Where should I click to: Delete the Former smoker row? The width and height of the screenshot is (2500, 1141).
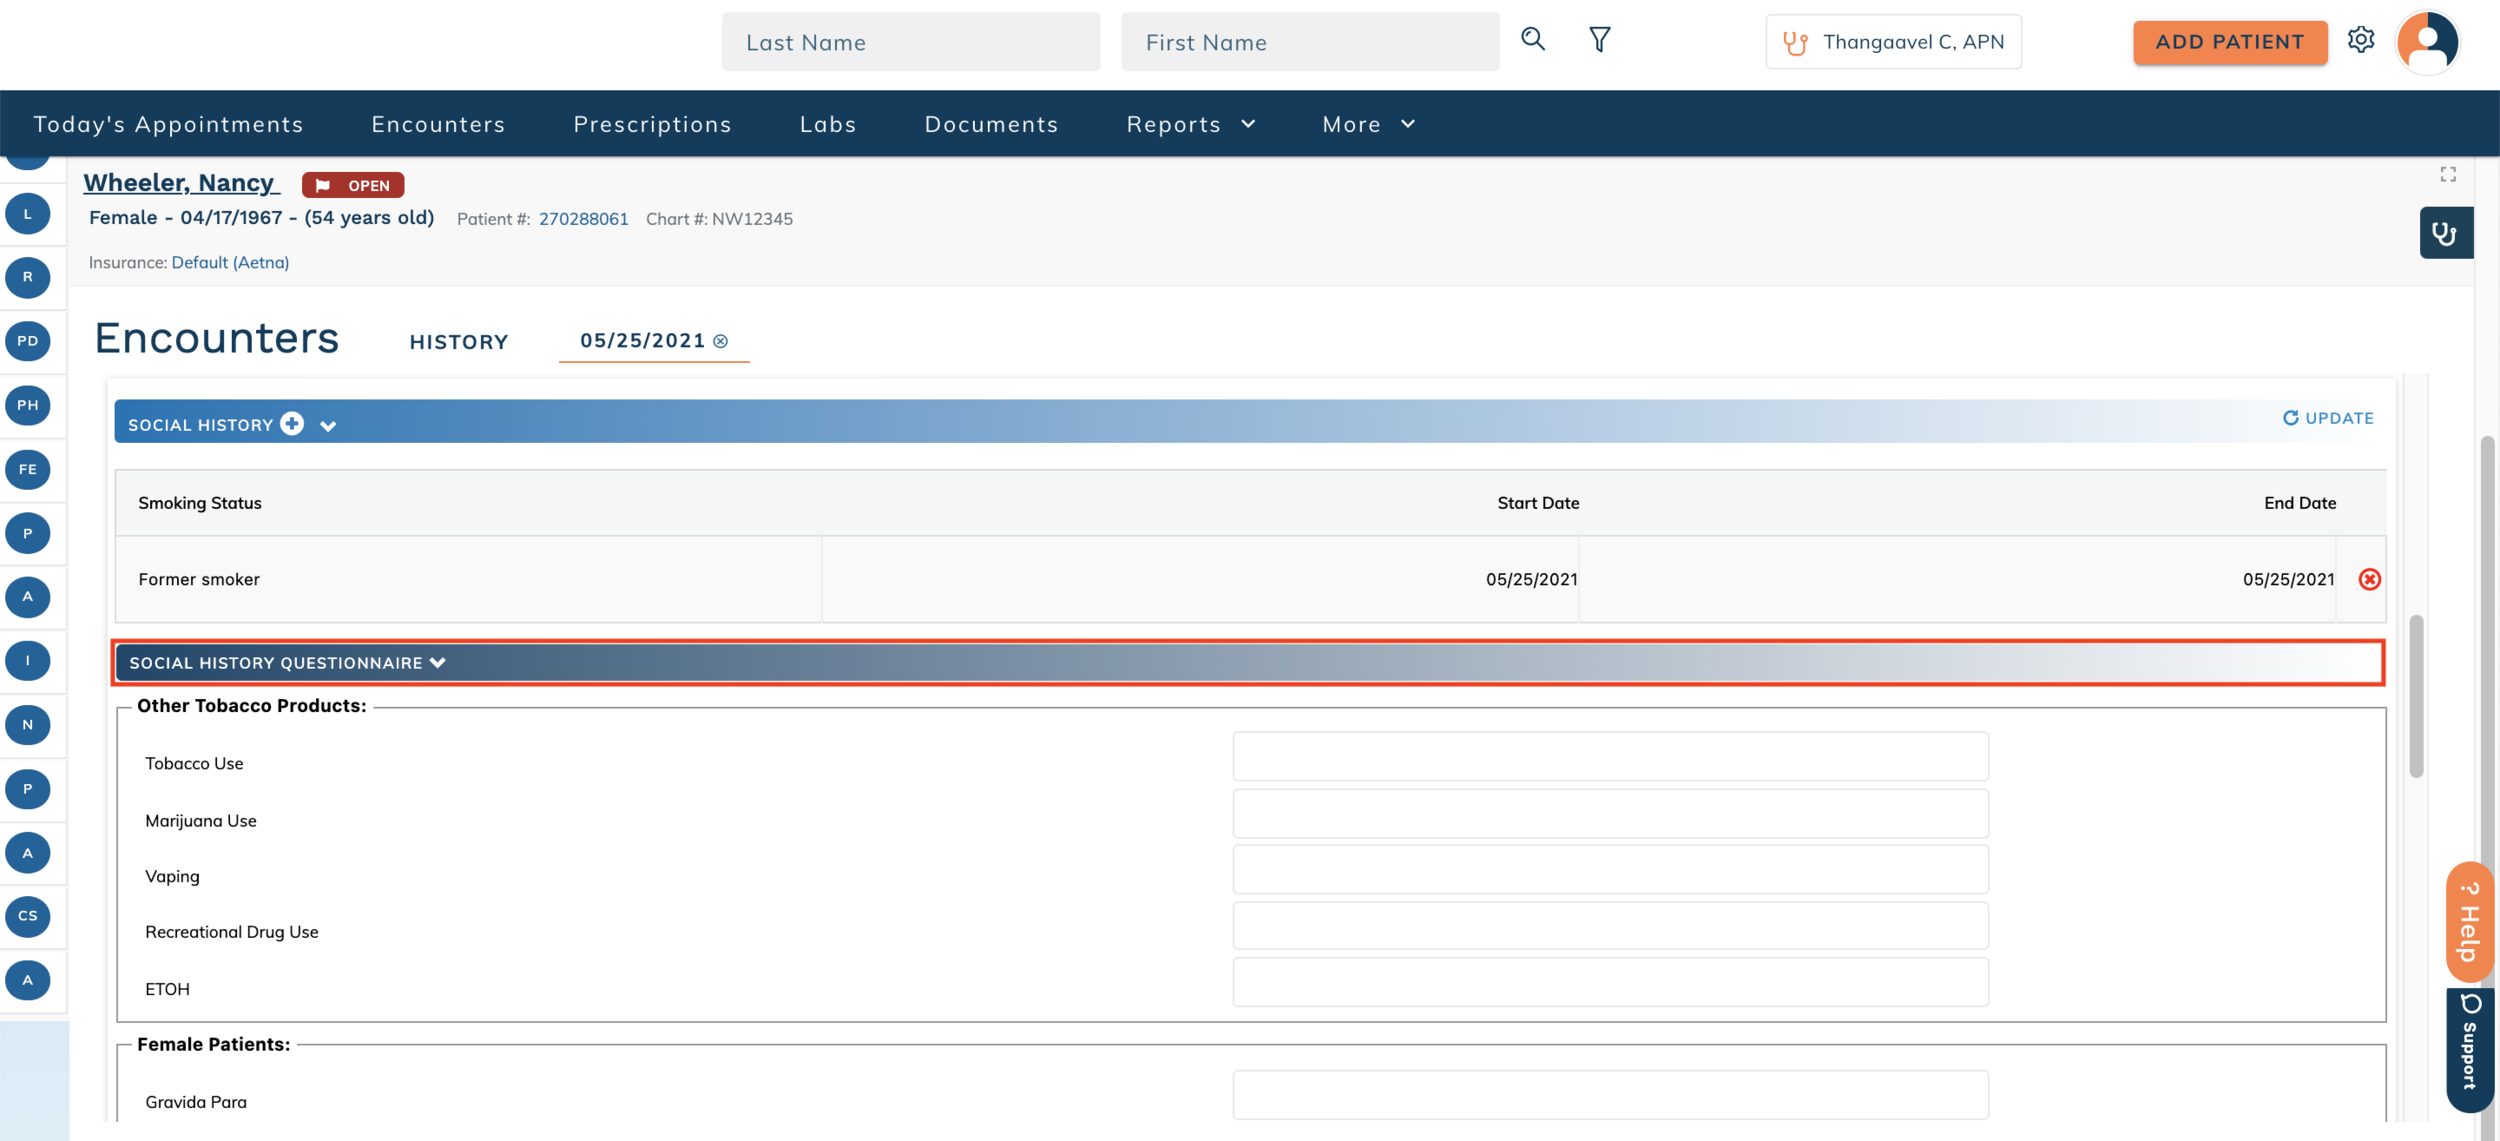(x=2369, y=579)
